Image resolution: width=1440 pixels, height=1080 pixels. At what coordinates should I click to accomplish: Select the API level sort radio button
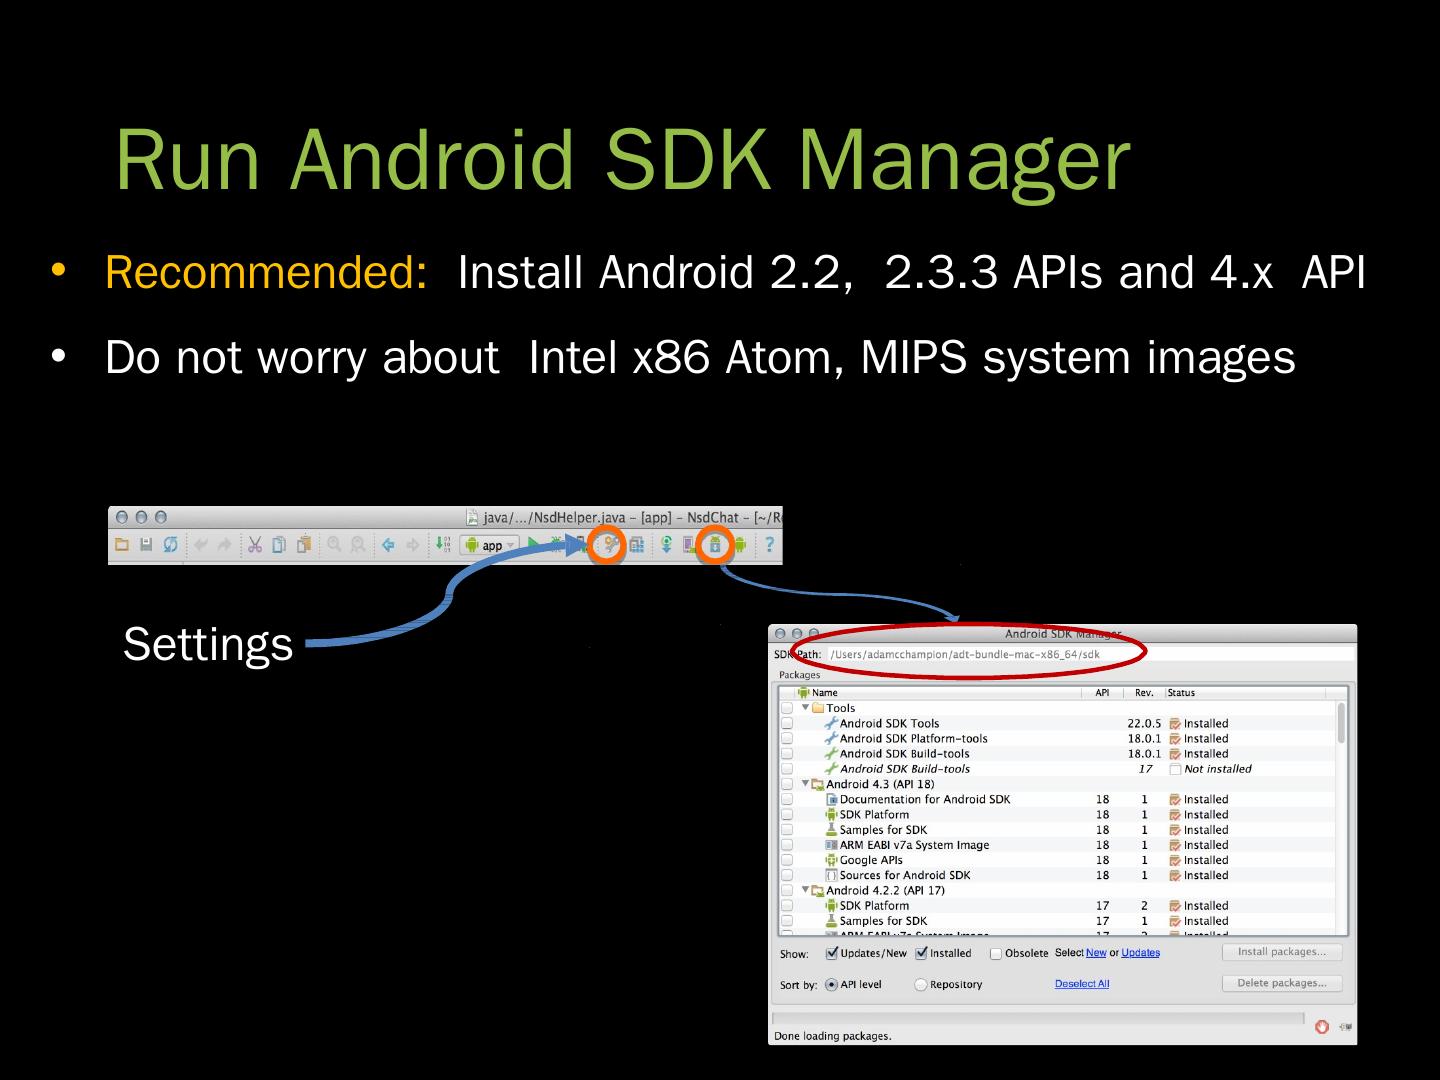click(x=831, y=985)
